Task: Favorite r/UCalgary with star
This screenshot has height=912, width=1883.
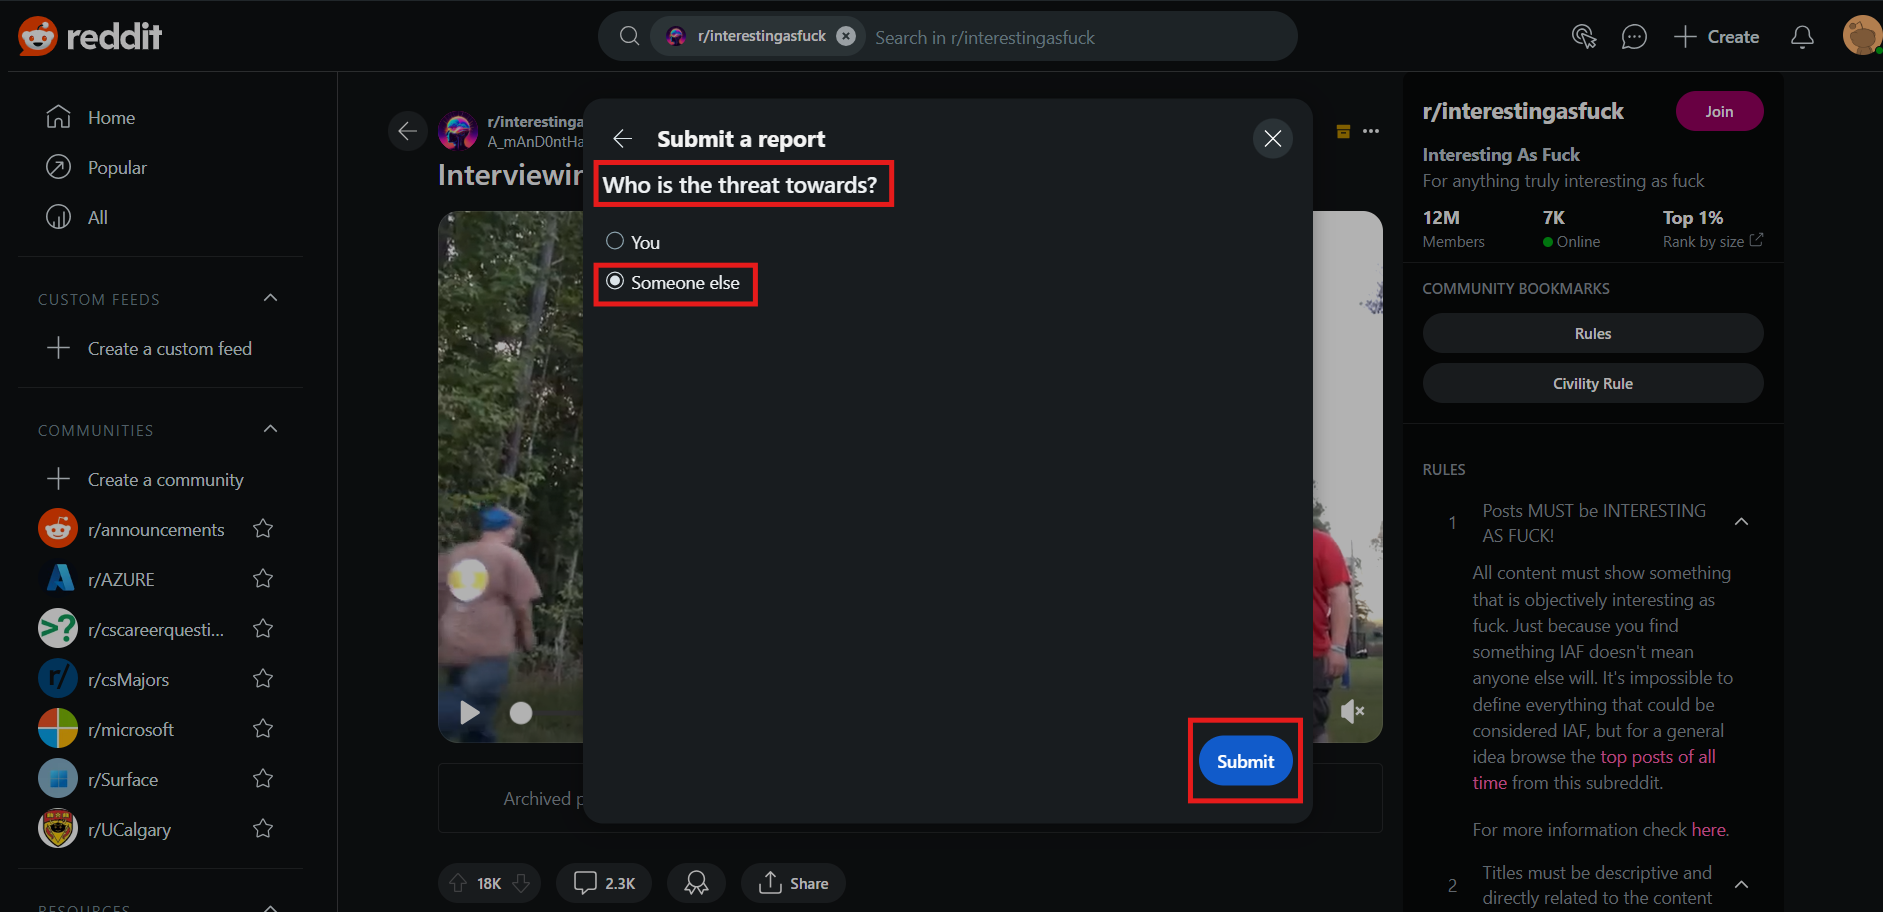Action: coord(263,828)
